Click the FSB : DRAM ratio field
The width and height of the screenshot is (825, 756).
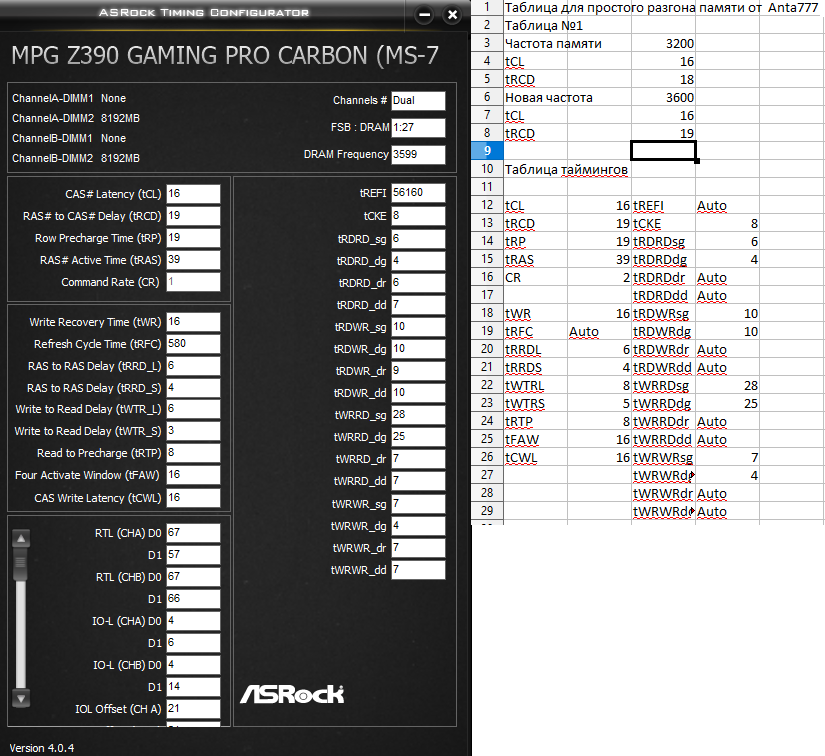[x=418, y=127]
